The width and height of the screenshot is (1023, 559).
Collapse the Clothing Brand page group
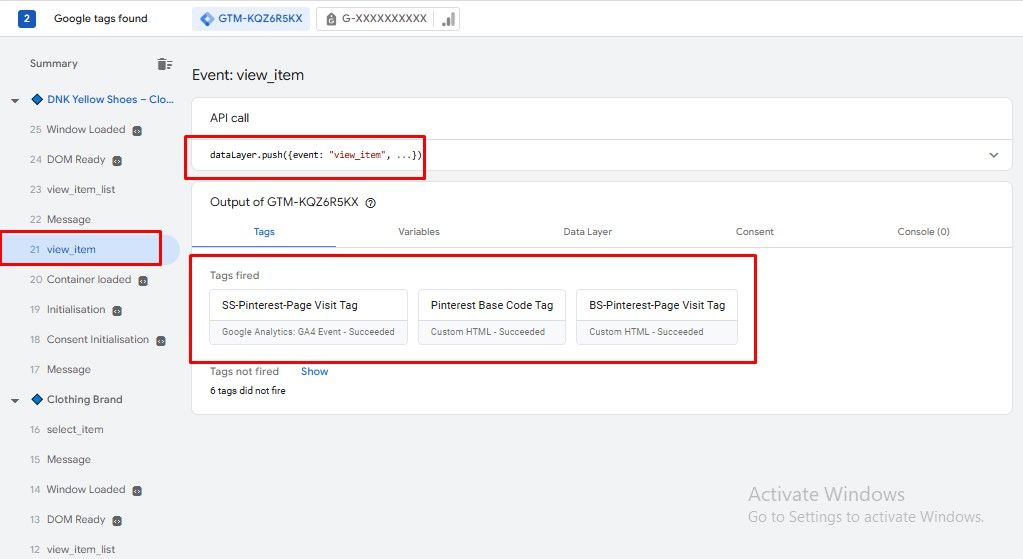pos(15,400)
